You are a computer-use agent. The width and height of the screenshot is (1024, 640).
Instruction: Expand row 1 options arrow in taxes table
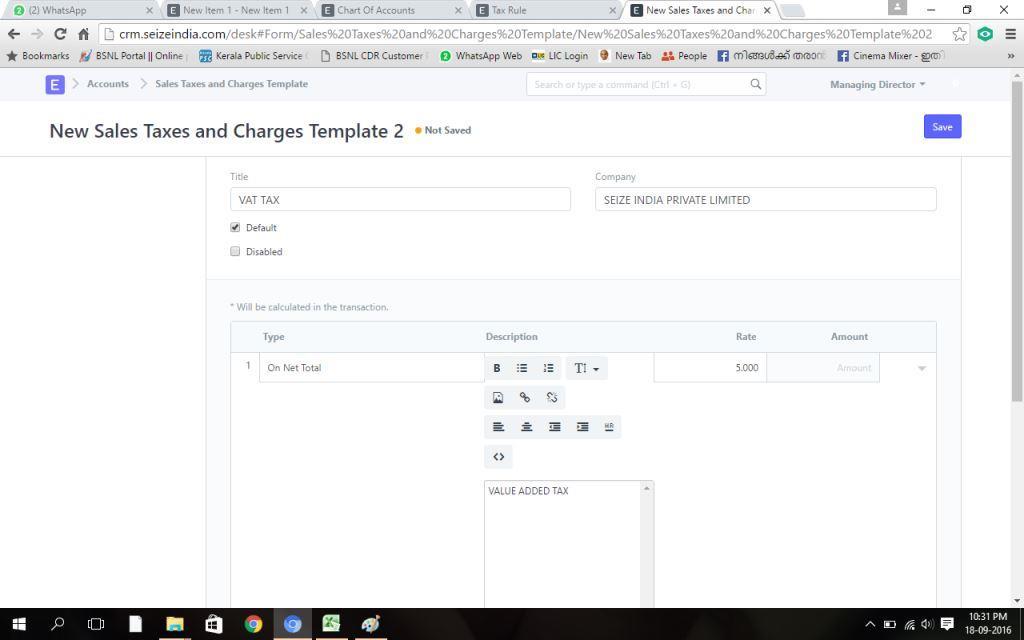click(921, 368)
